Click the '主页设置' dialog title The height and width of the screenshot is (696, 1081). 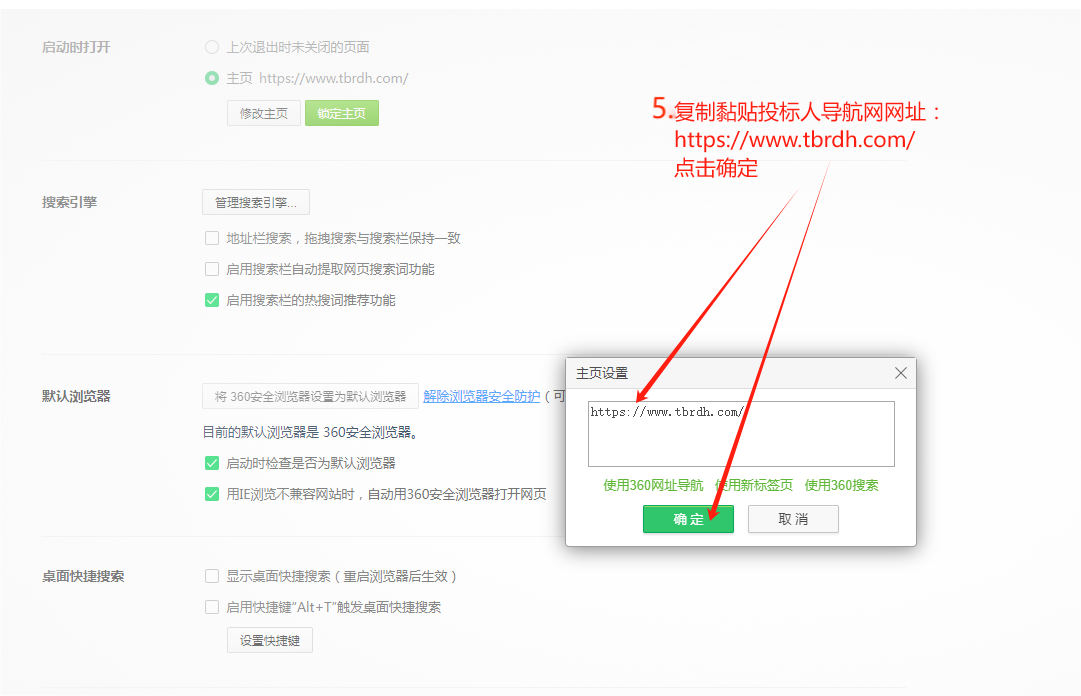602,373
